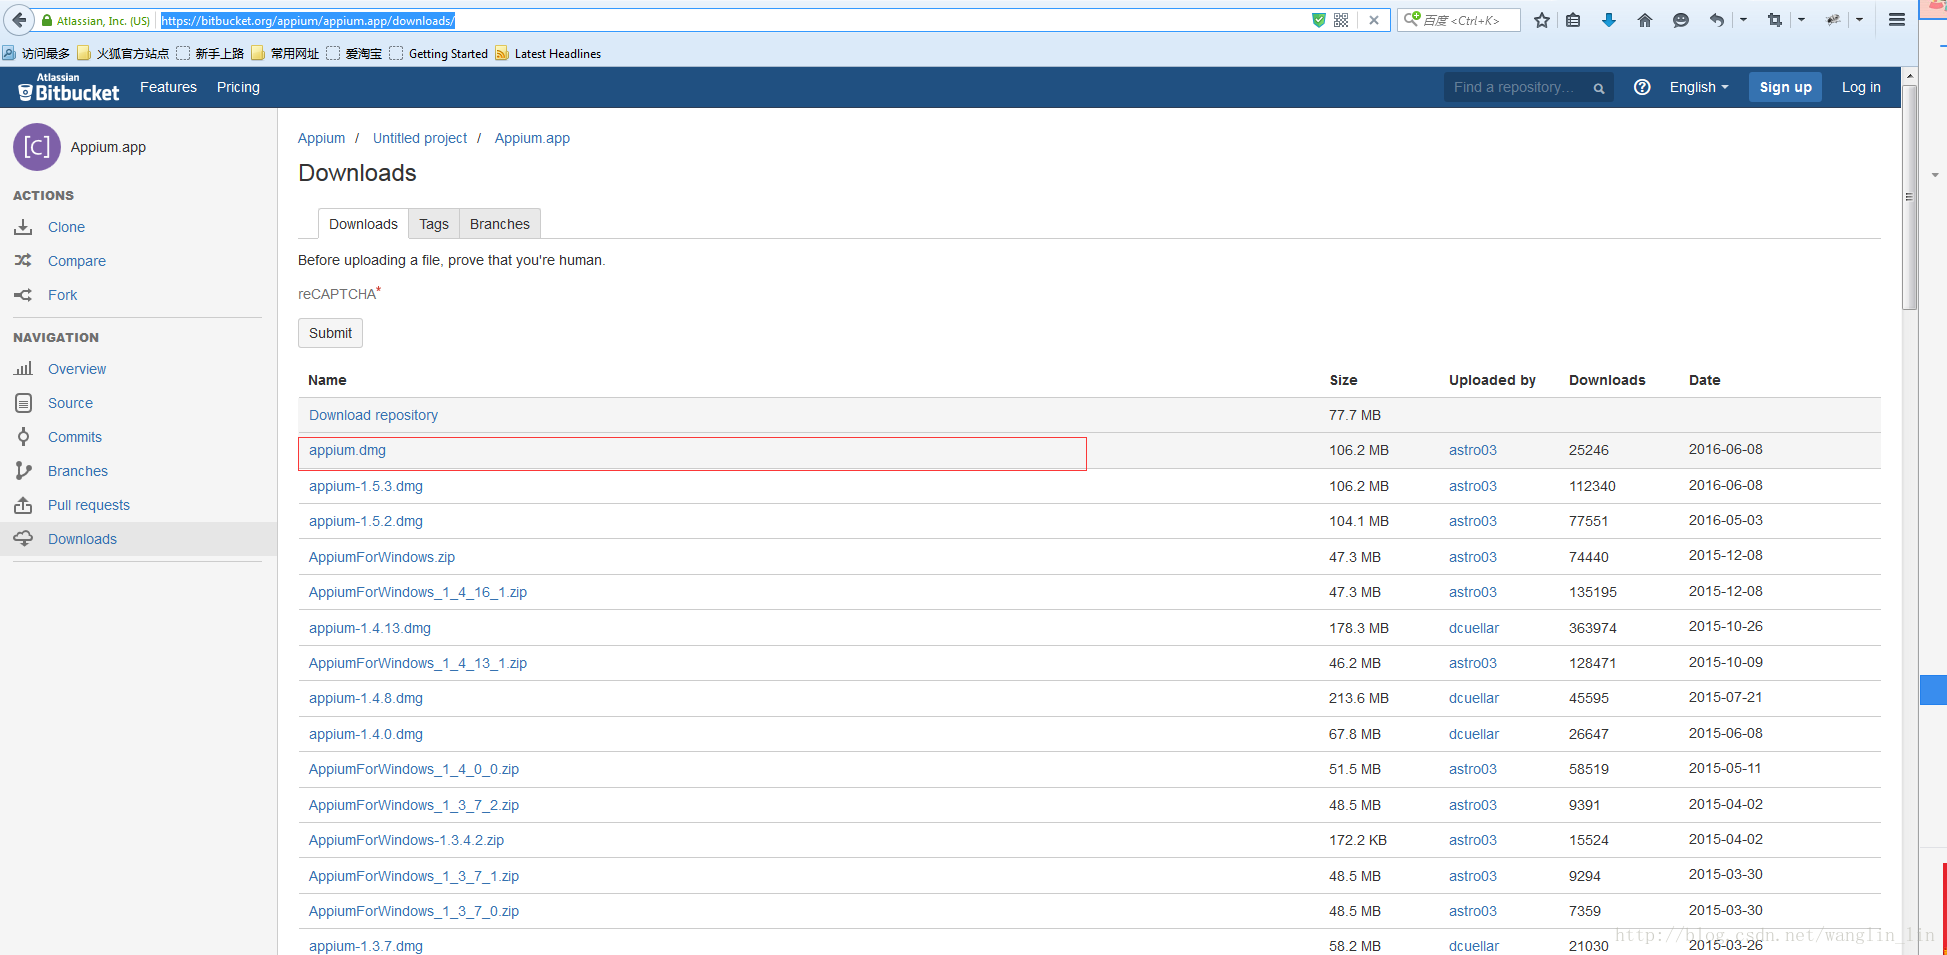
Task: Open the Pull requests navigation link
Action: (x=89, y=505)
